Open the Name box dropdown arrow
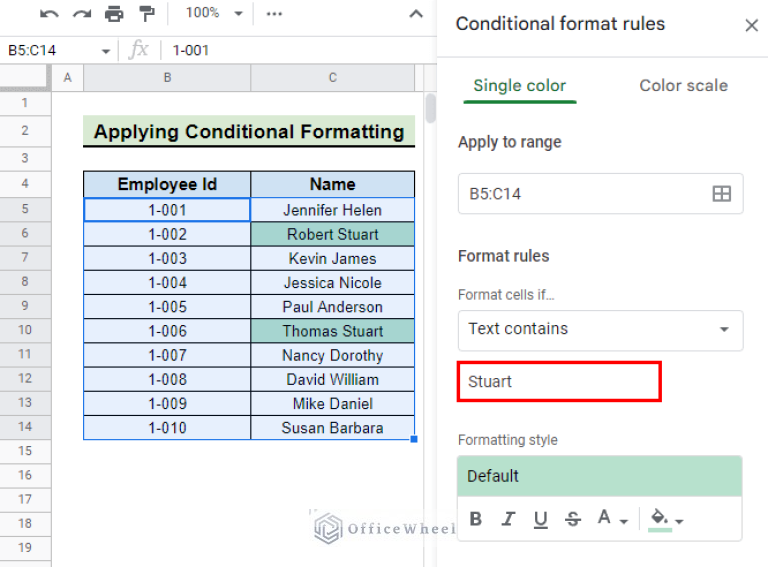 tap(106, 51)
